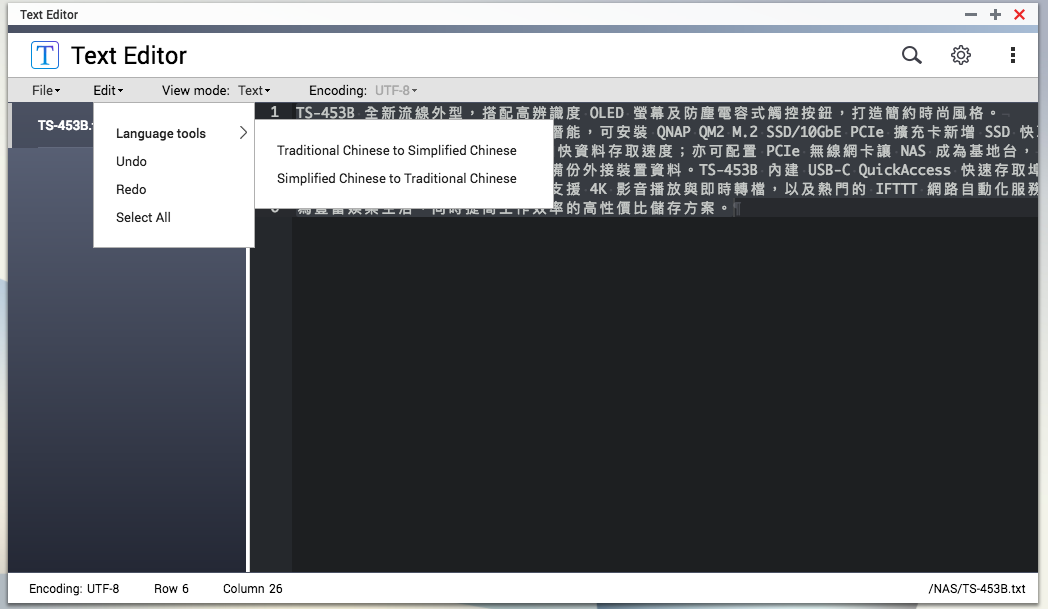Open the View mode Text dropdown
The height and width of the screenshot is (609, 1048).
click(x=254, y=90)
